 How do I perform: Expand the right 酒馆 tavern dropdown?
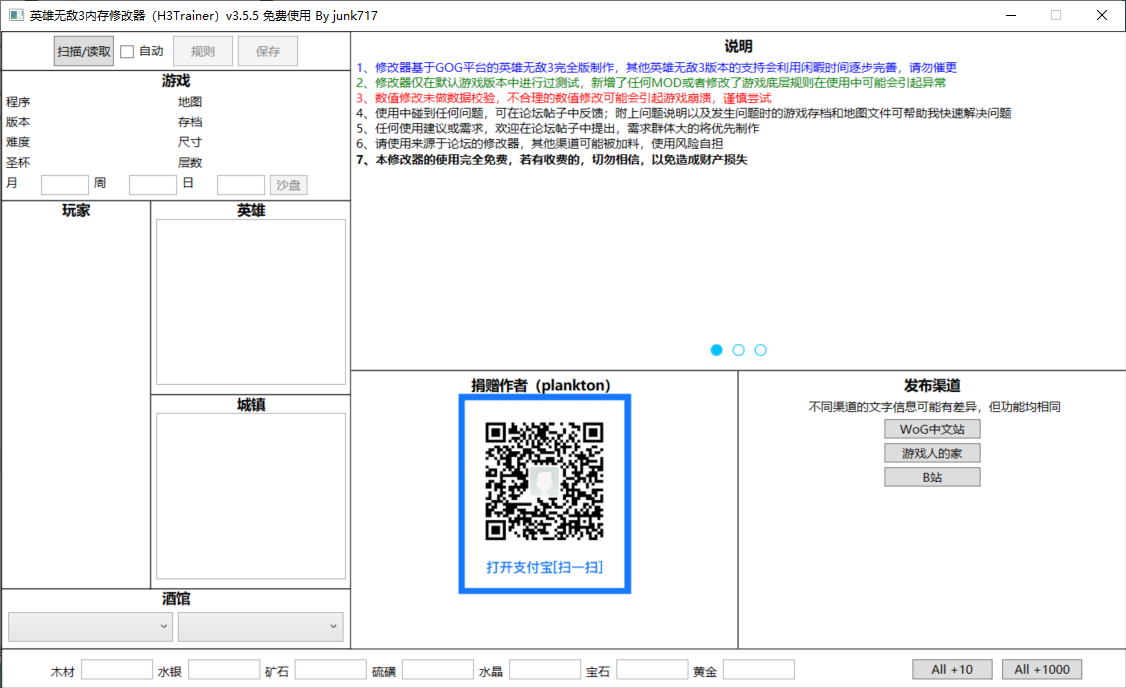pyautogui.click(x=261, y=626)
